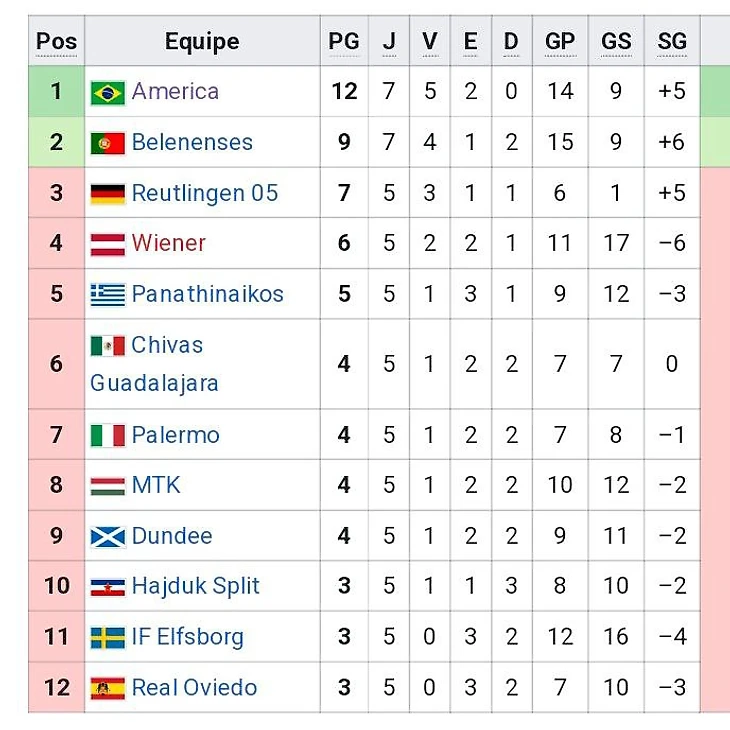
Task: Open the America team link
Action: click(175, 92)
